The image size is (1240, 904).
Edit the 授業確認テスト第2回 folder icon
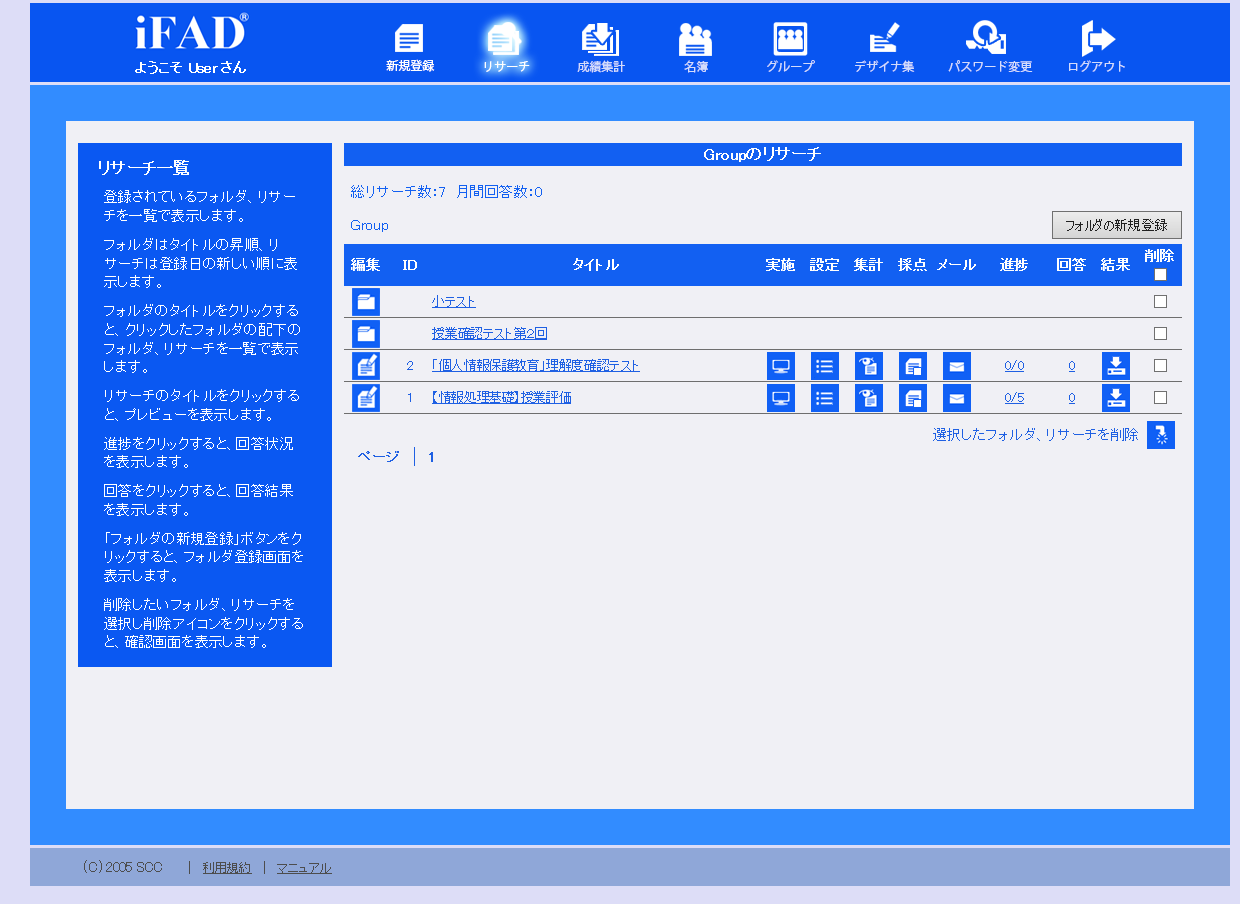click(366, 334)
